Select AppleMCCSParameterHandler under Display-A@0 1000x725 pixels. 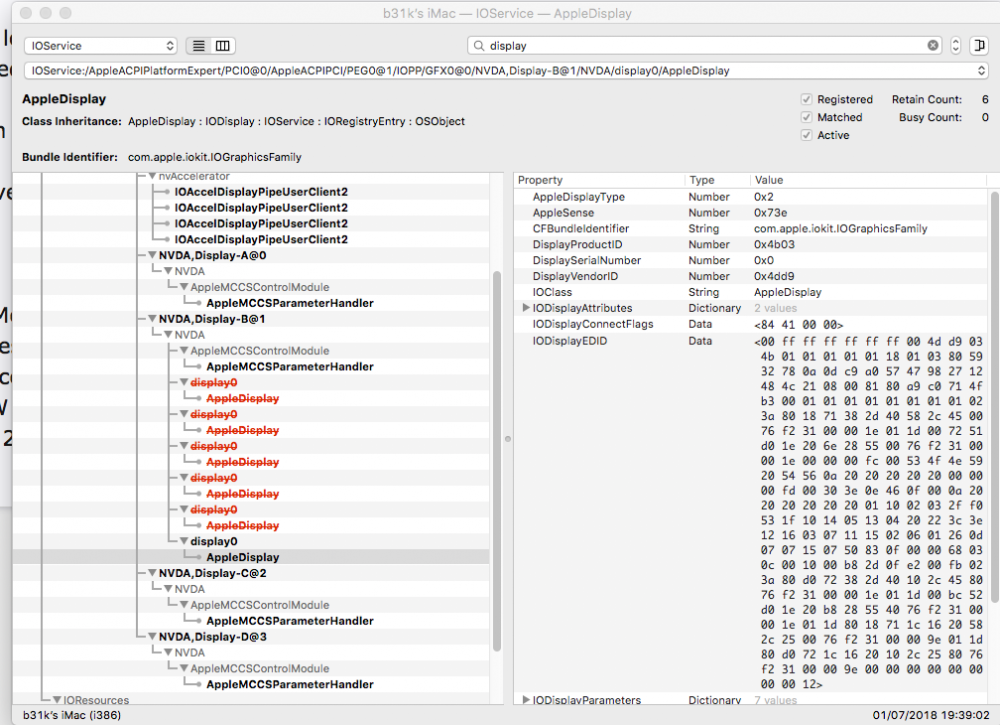290,303
